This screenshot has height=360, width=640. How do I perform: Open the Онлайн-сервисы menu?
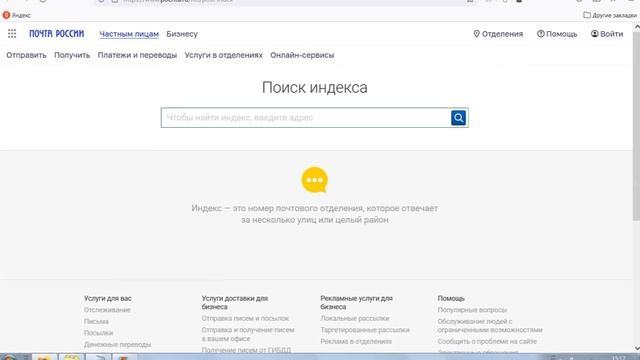click(302, 55)
